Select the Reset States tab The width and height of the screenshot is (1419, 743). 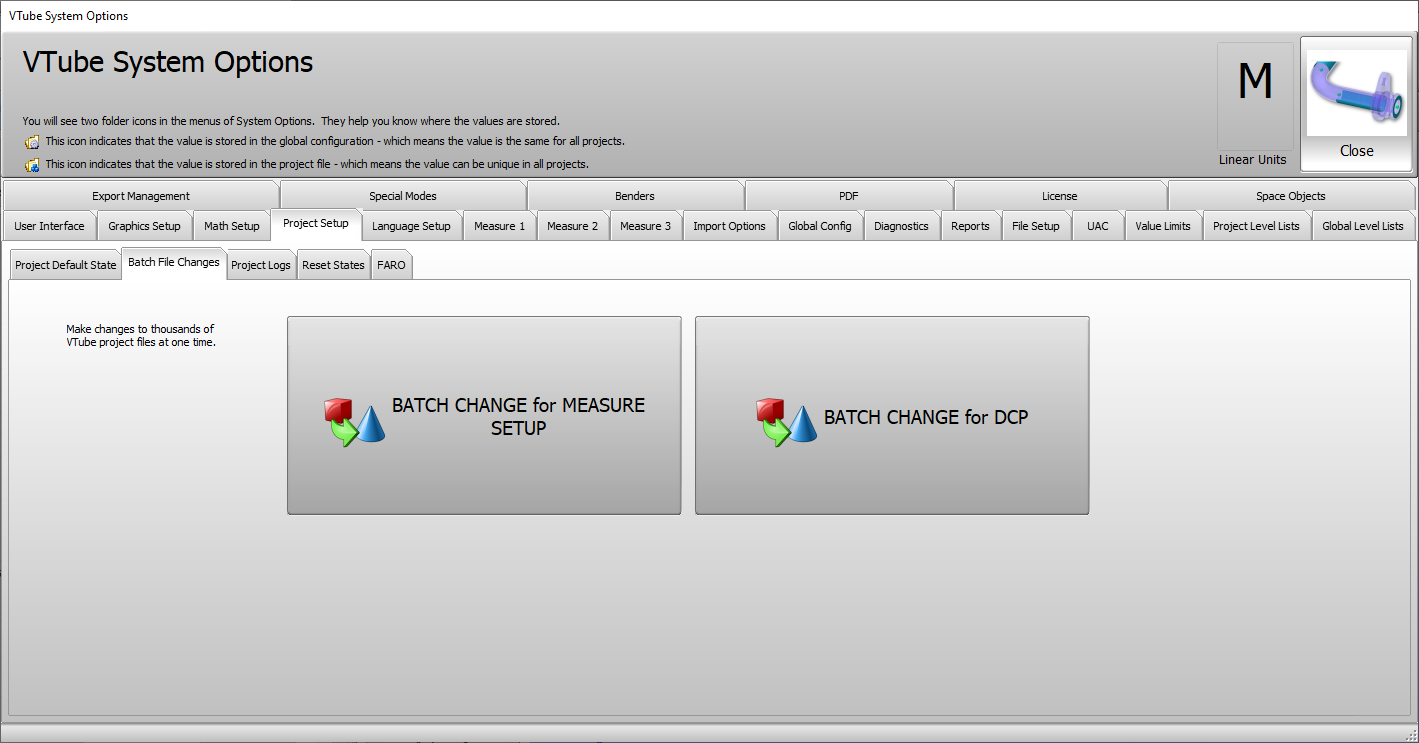[x=333, y=266]
